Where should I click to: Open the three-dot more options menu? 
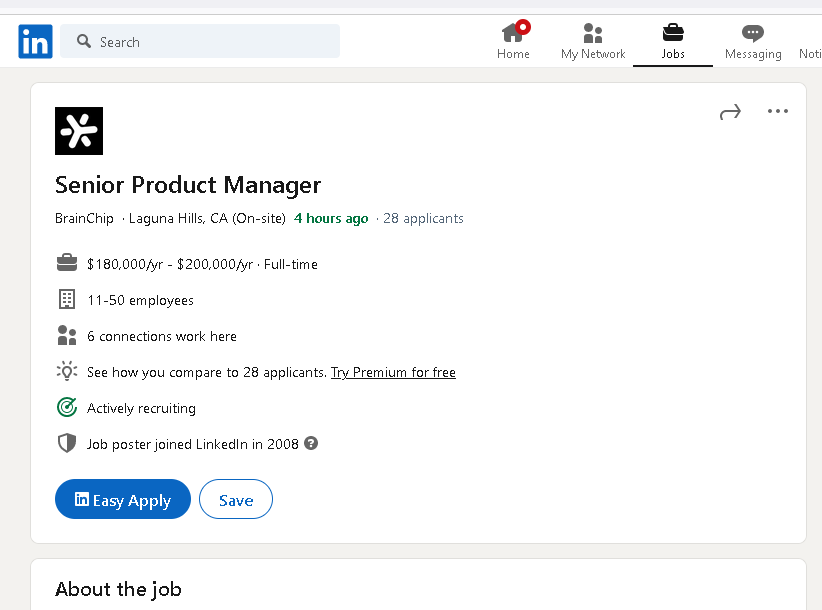point(778,111)
